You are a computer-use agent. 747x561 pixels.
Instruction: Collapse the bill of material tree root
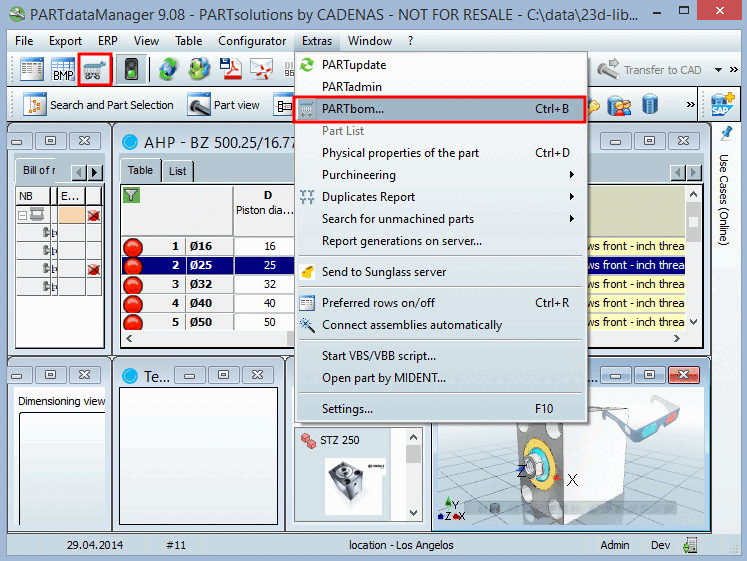[22, 216]
